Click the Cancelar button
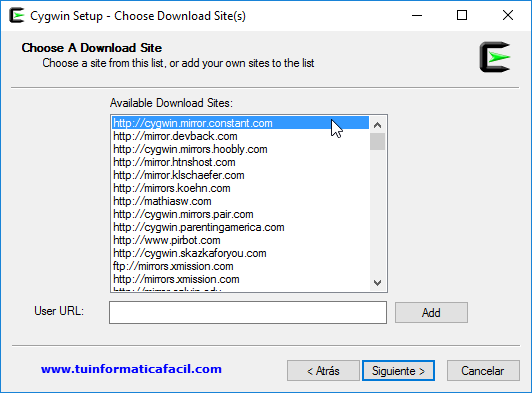Viewport: 532px width, 393px height. (x=483, y=371)
